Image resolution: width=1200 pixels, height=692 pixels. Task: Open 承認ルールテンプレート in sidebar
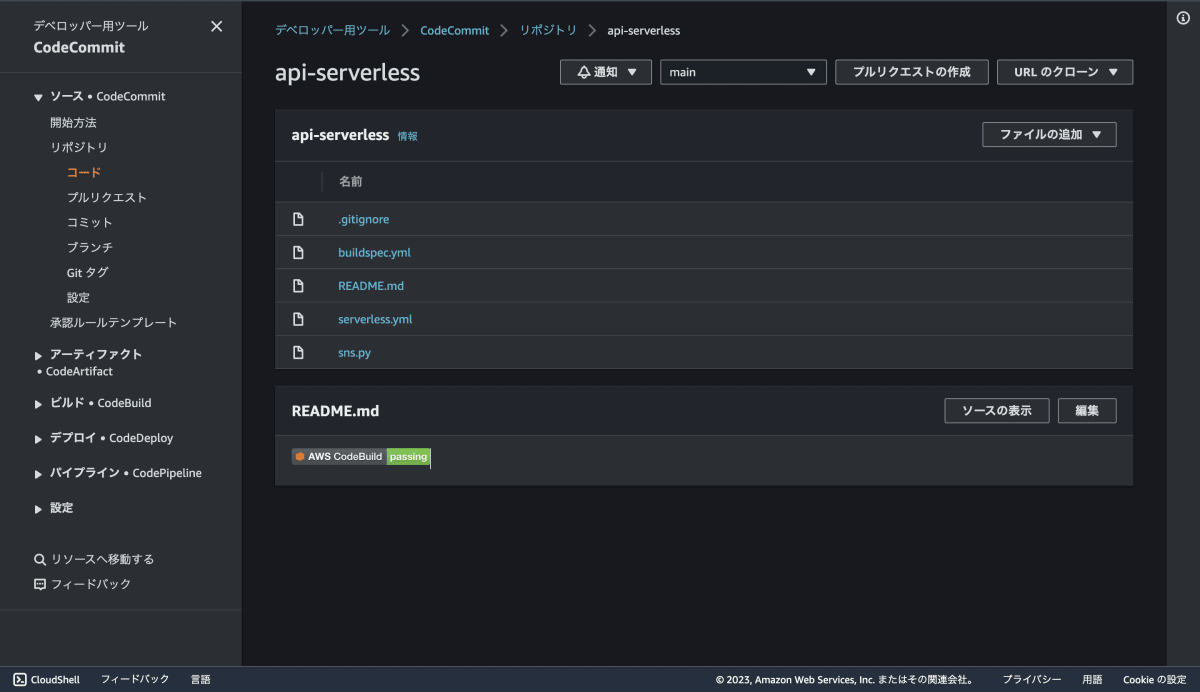coord(113,322)
